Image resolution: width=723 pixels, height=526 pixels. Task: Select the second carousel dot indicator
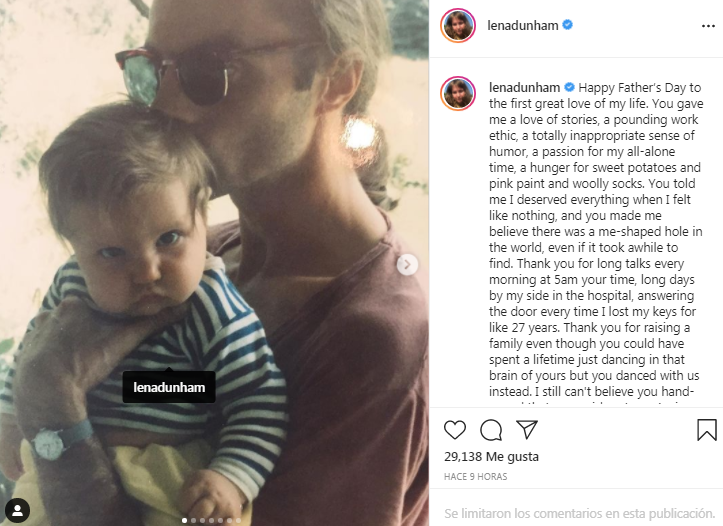[x=194, y=520]
